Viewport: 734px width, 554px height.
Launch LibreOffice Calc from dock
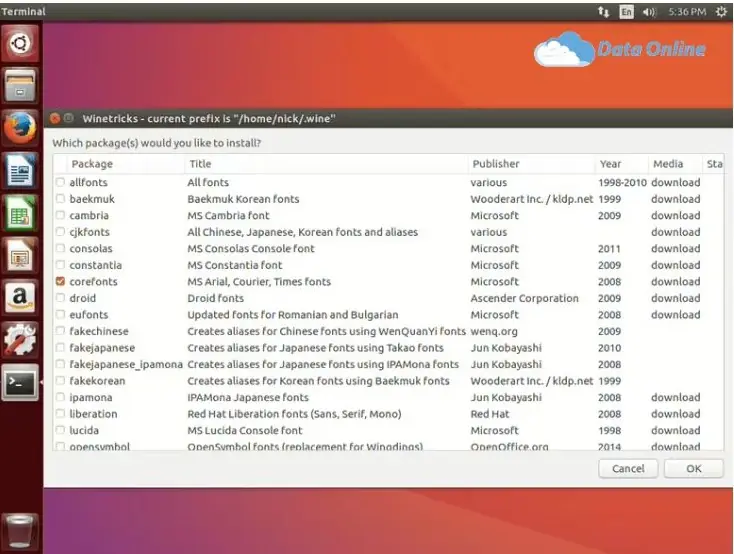20,213
